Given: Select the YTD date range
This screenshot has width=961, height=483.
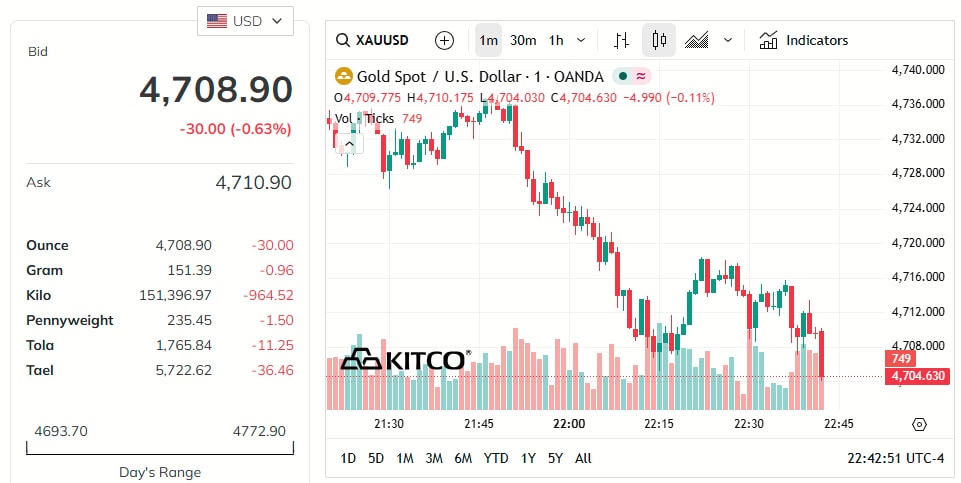Looking at the screenshot, I should [496, 458].
